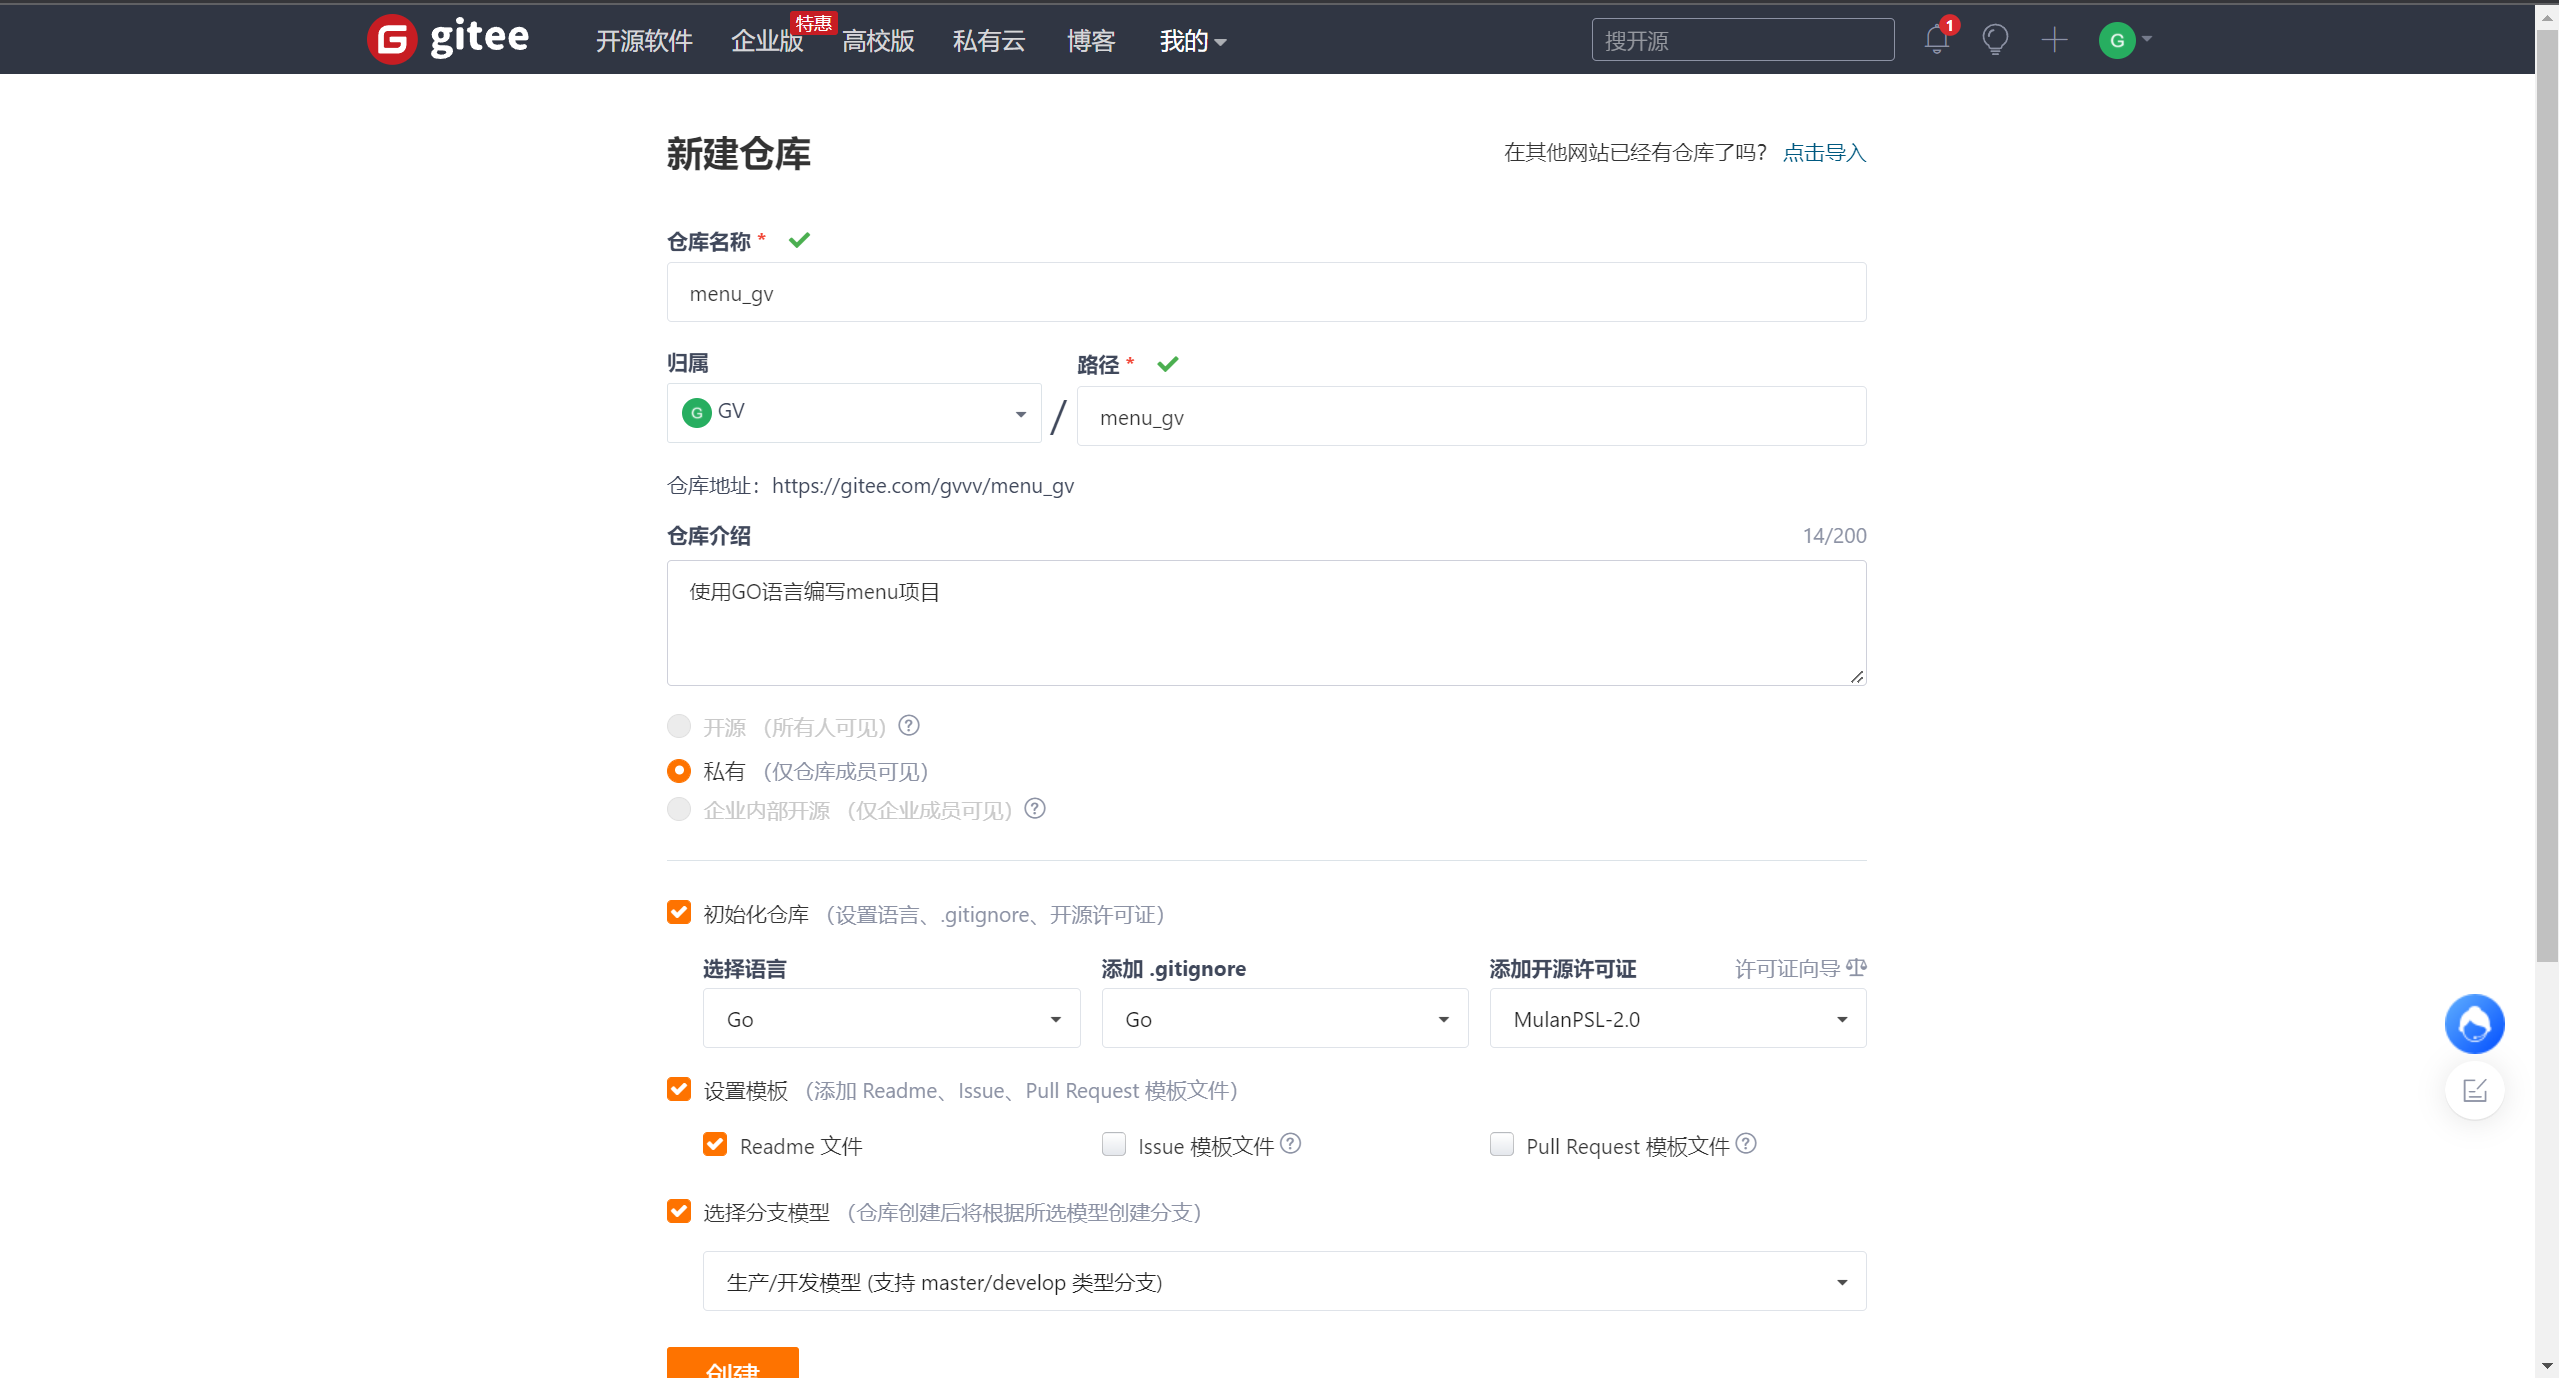Viewport: 2559px width, 1378px height.
Task: Open the notifications bell icon
Action: tap(1936, 40)
